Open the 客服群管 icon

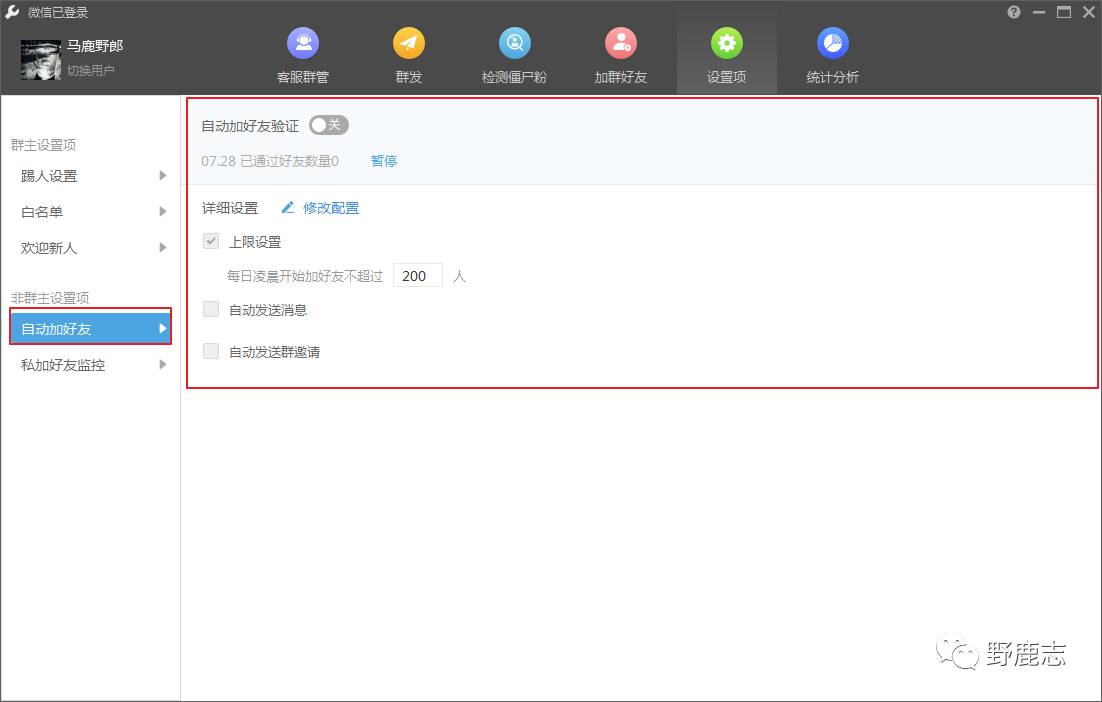(x=302, y=44)
